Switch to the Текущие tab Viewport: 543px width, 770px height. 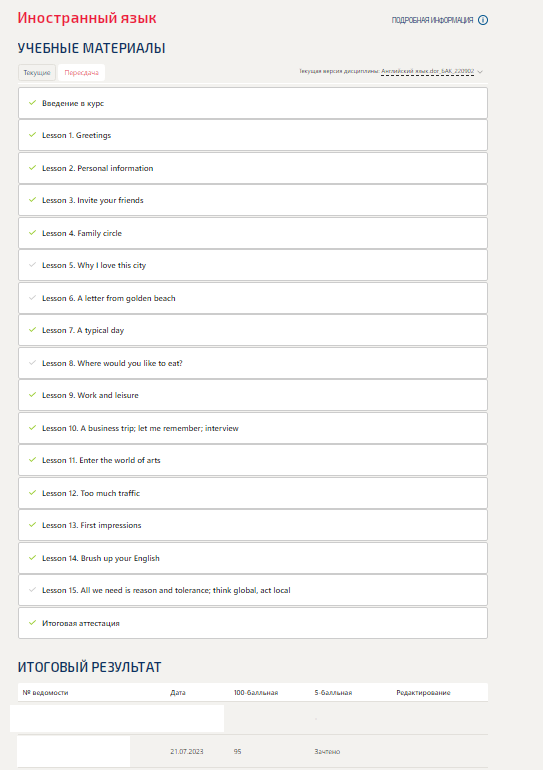coord(37,73)
